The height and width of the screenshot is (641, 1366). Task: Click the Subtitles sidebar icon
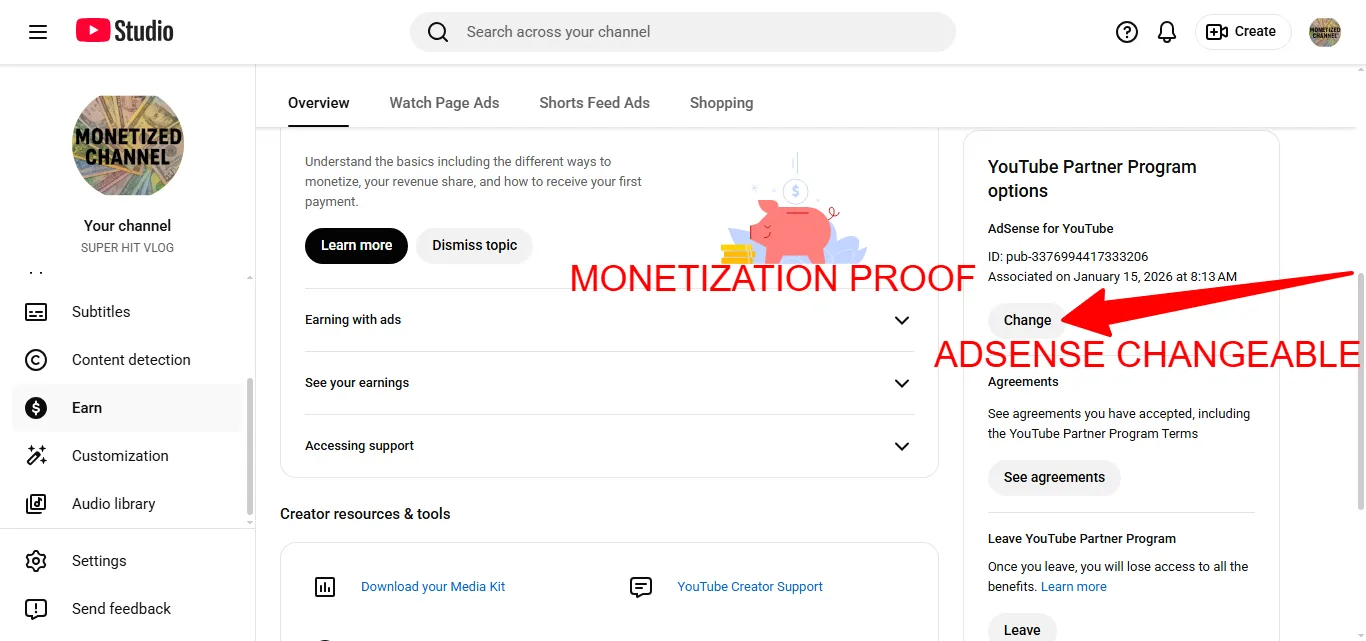click(x=36, y=312)
